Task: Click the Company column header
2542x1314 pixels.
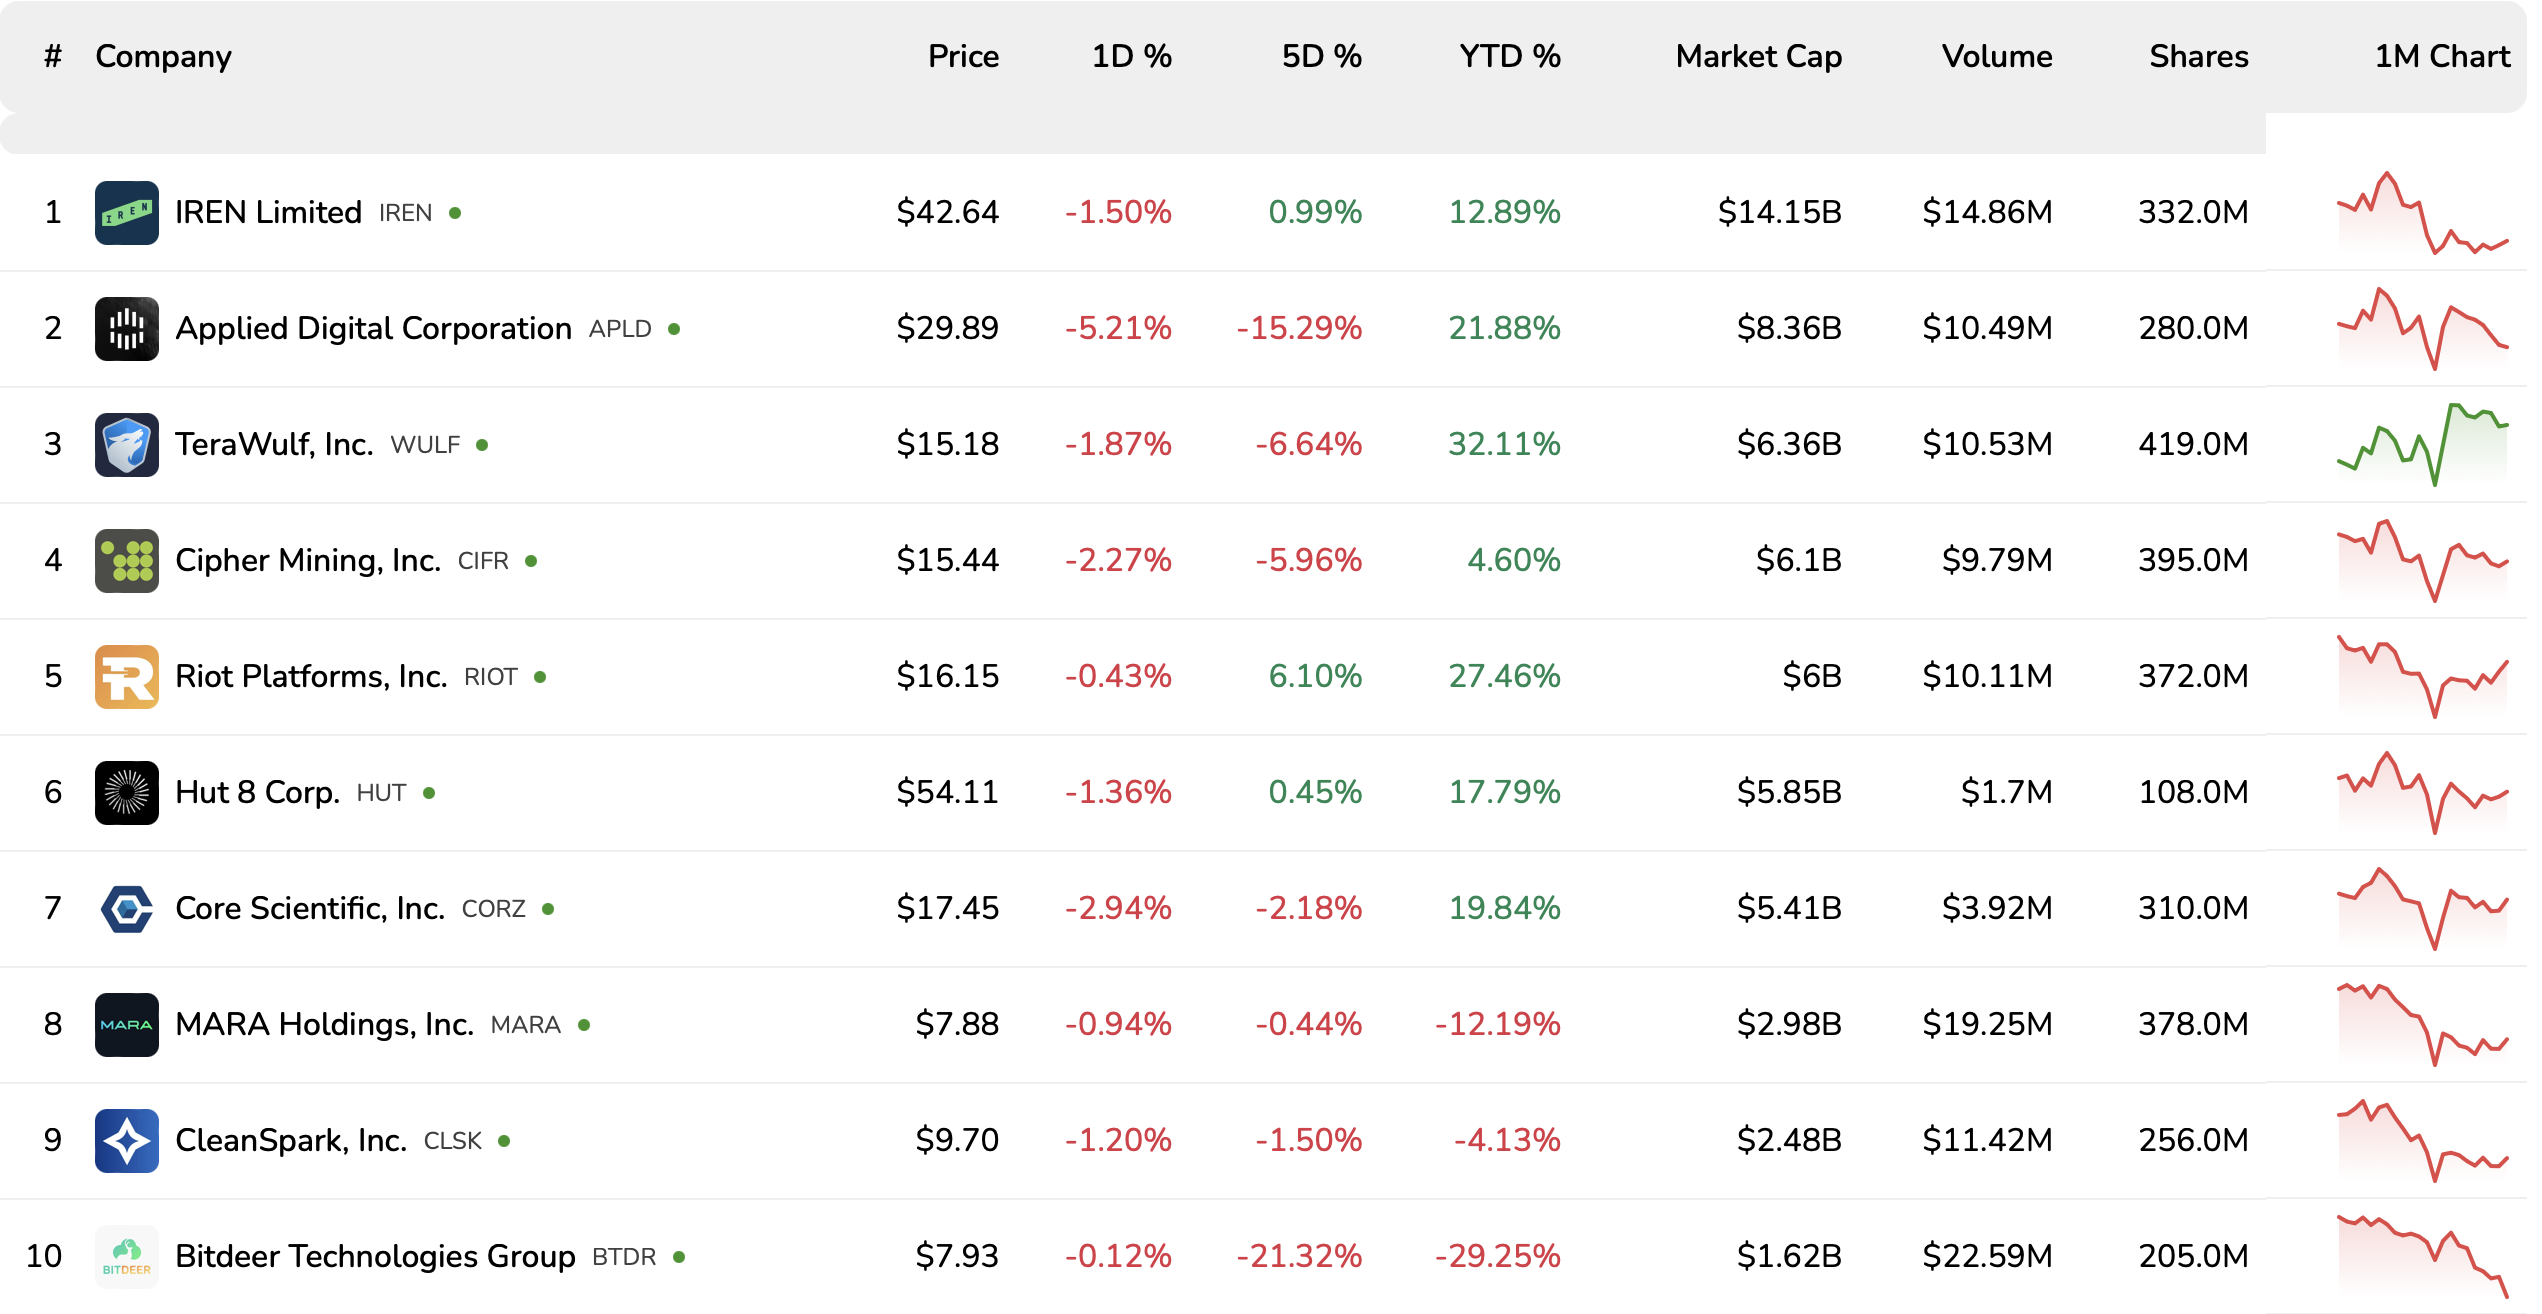Action: coord(163,56)
